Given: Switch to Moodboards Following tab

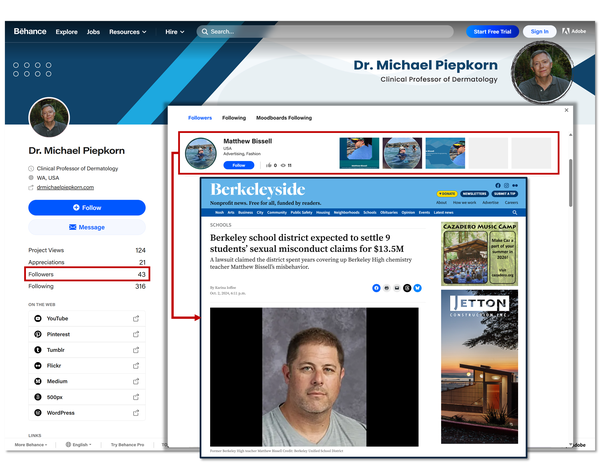Looking at the screenshot, I should pyautogui.click(x=284, y=118).
